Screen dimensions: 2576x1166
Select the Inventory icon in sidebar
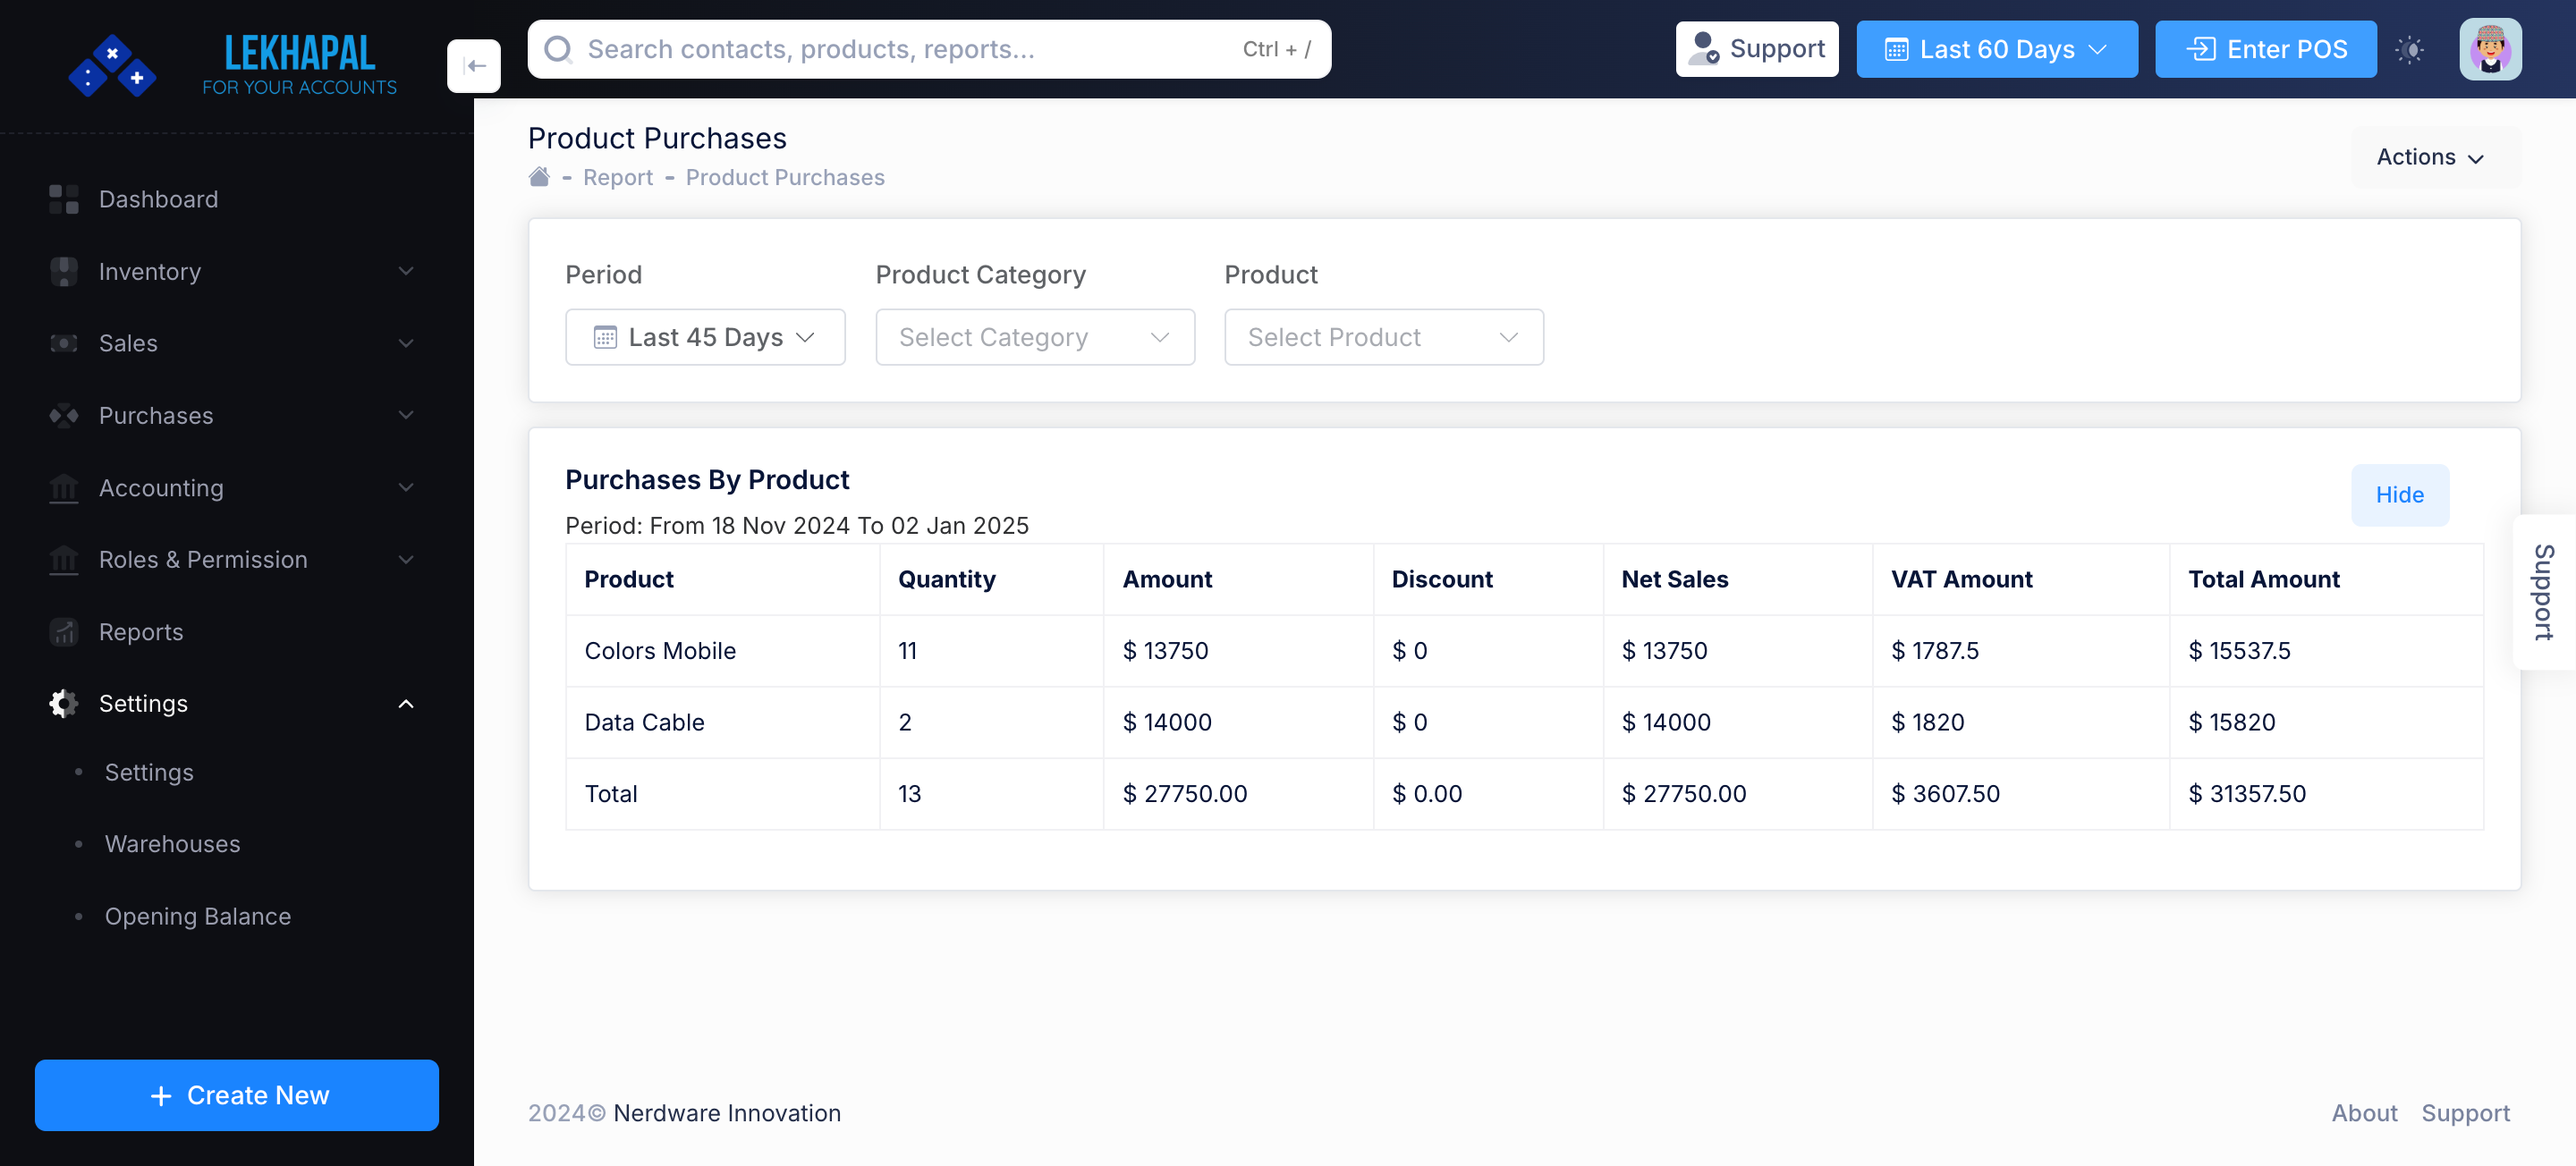(x=63, y=271)
